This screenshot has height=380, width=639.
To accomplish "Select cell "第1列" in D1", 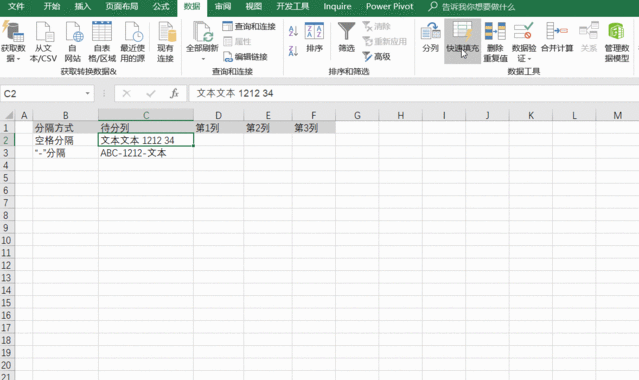I will 218,128.
